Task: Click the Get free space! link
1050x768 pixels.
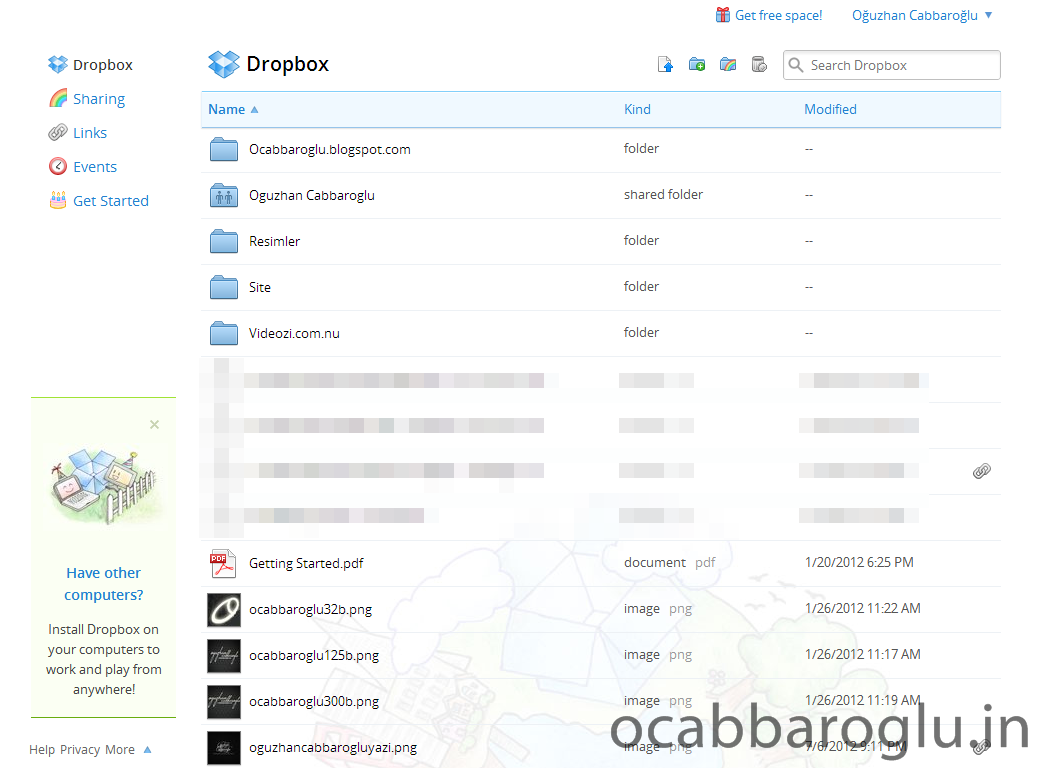Action: [x=778, y=15]
